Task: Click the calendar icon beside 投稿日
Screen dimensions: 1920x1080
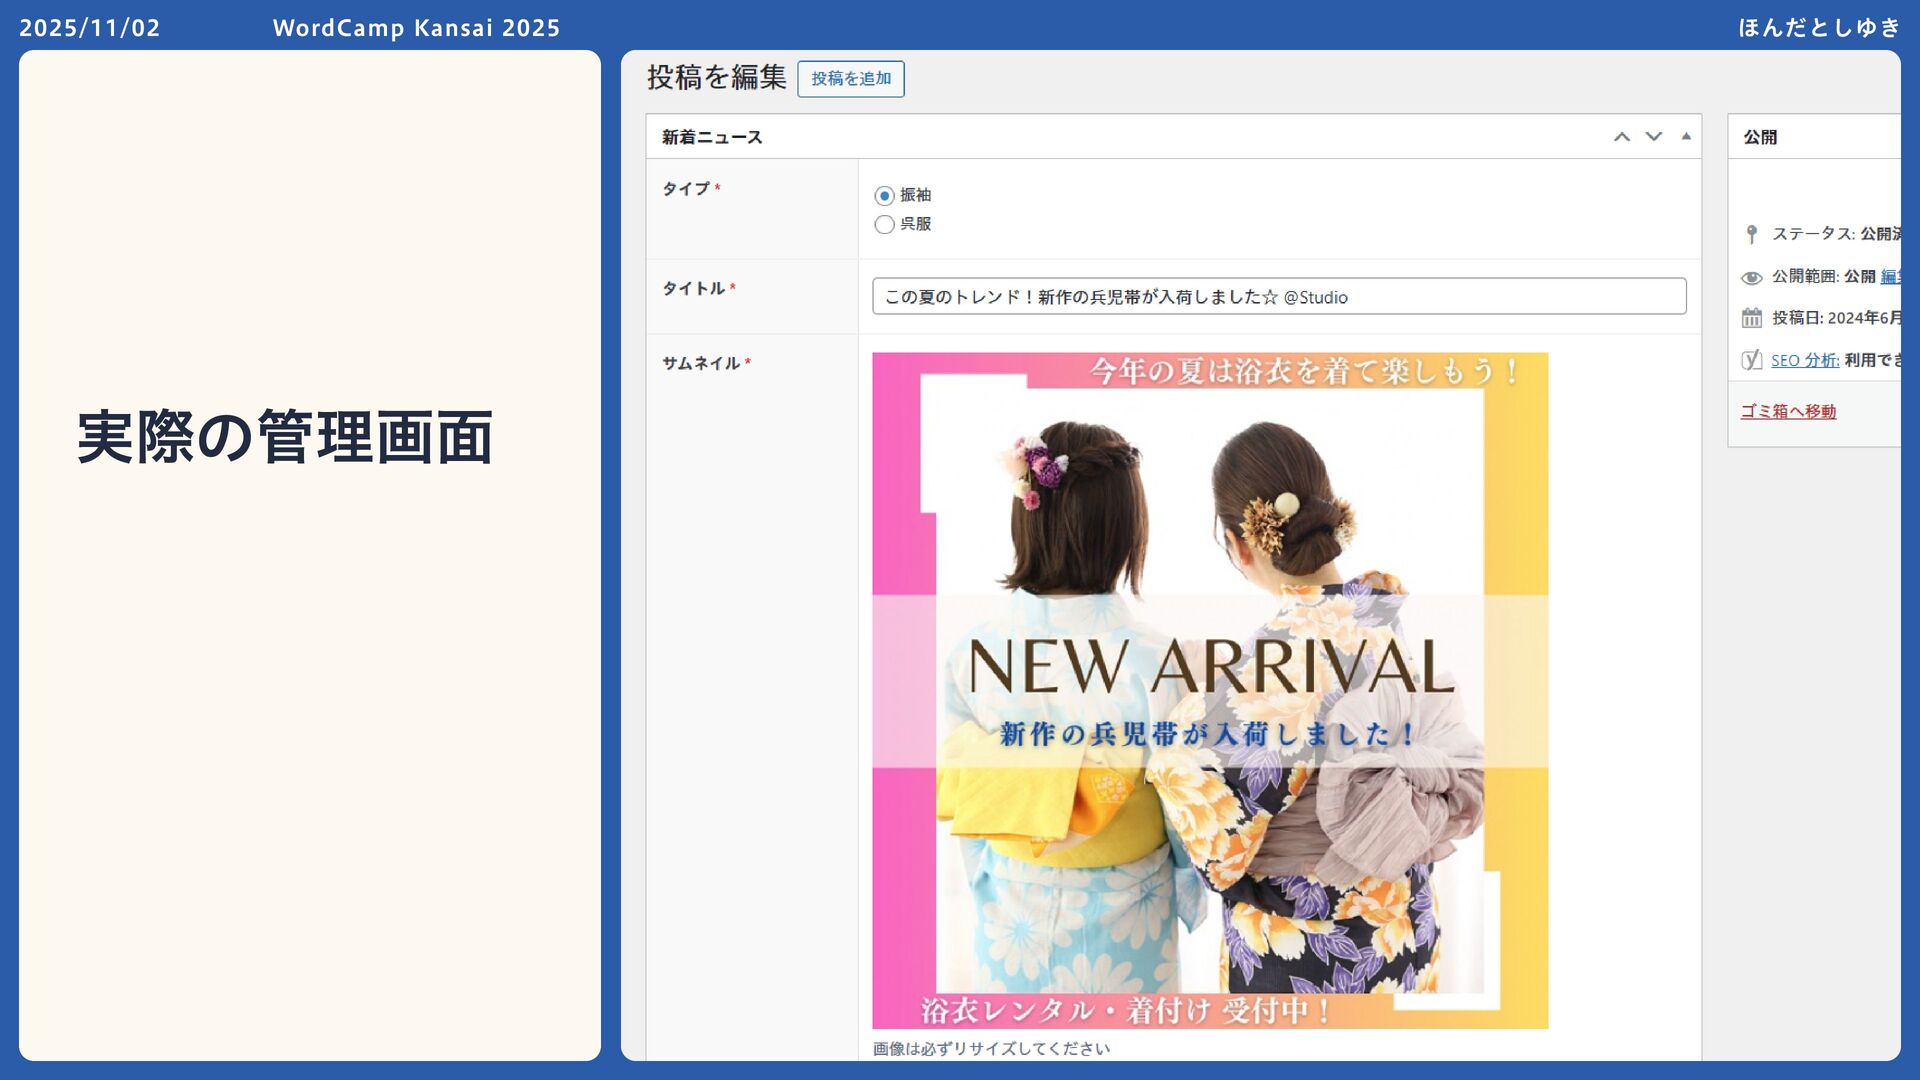Action: click(x=1751, y=318)
